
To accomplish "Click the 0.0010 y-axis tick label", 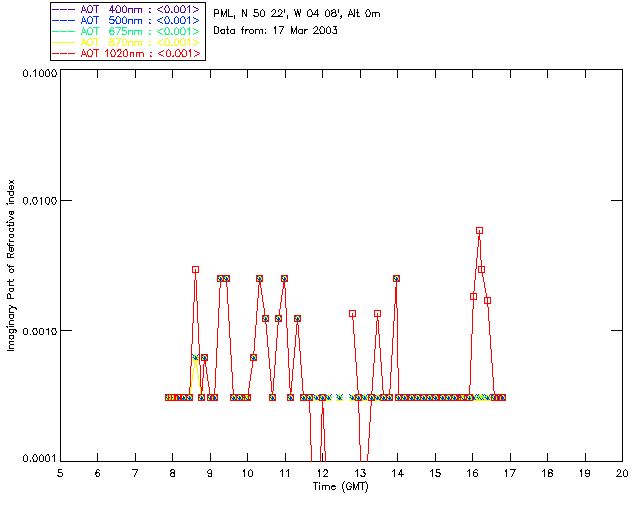I will click(x=39, y=331).
